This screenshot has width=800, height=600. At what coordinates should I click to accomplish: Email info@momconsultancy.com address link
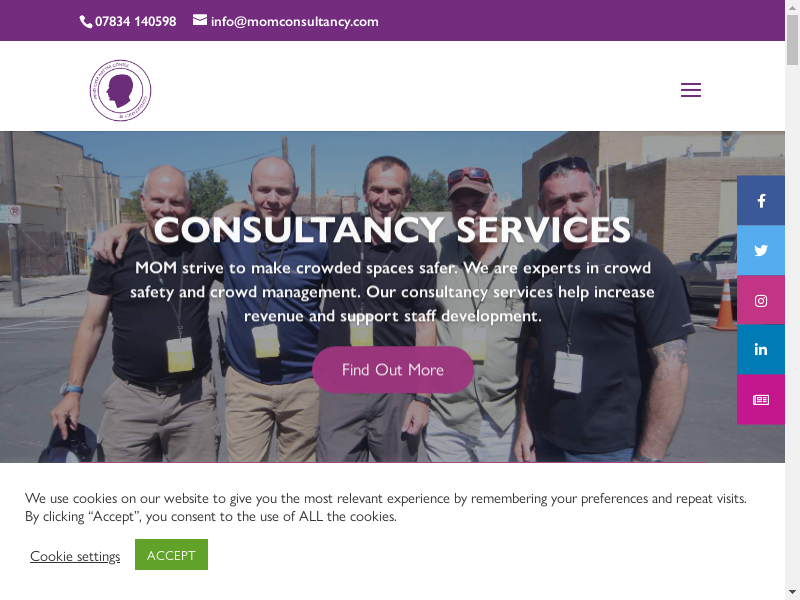pos(294,22)
